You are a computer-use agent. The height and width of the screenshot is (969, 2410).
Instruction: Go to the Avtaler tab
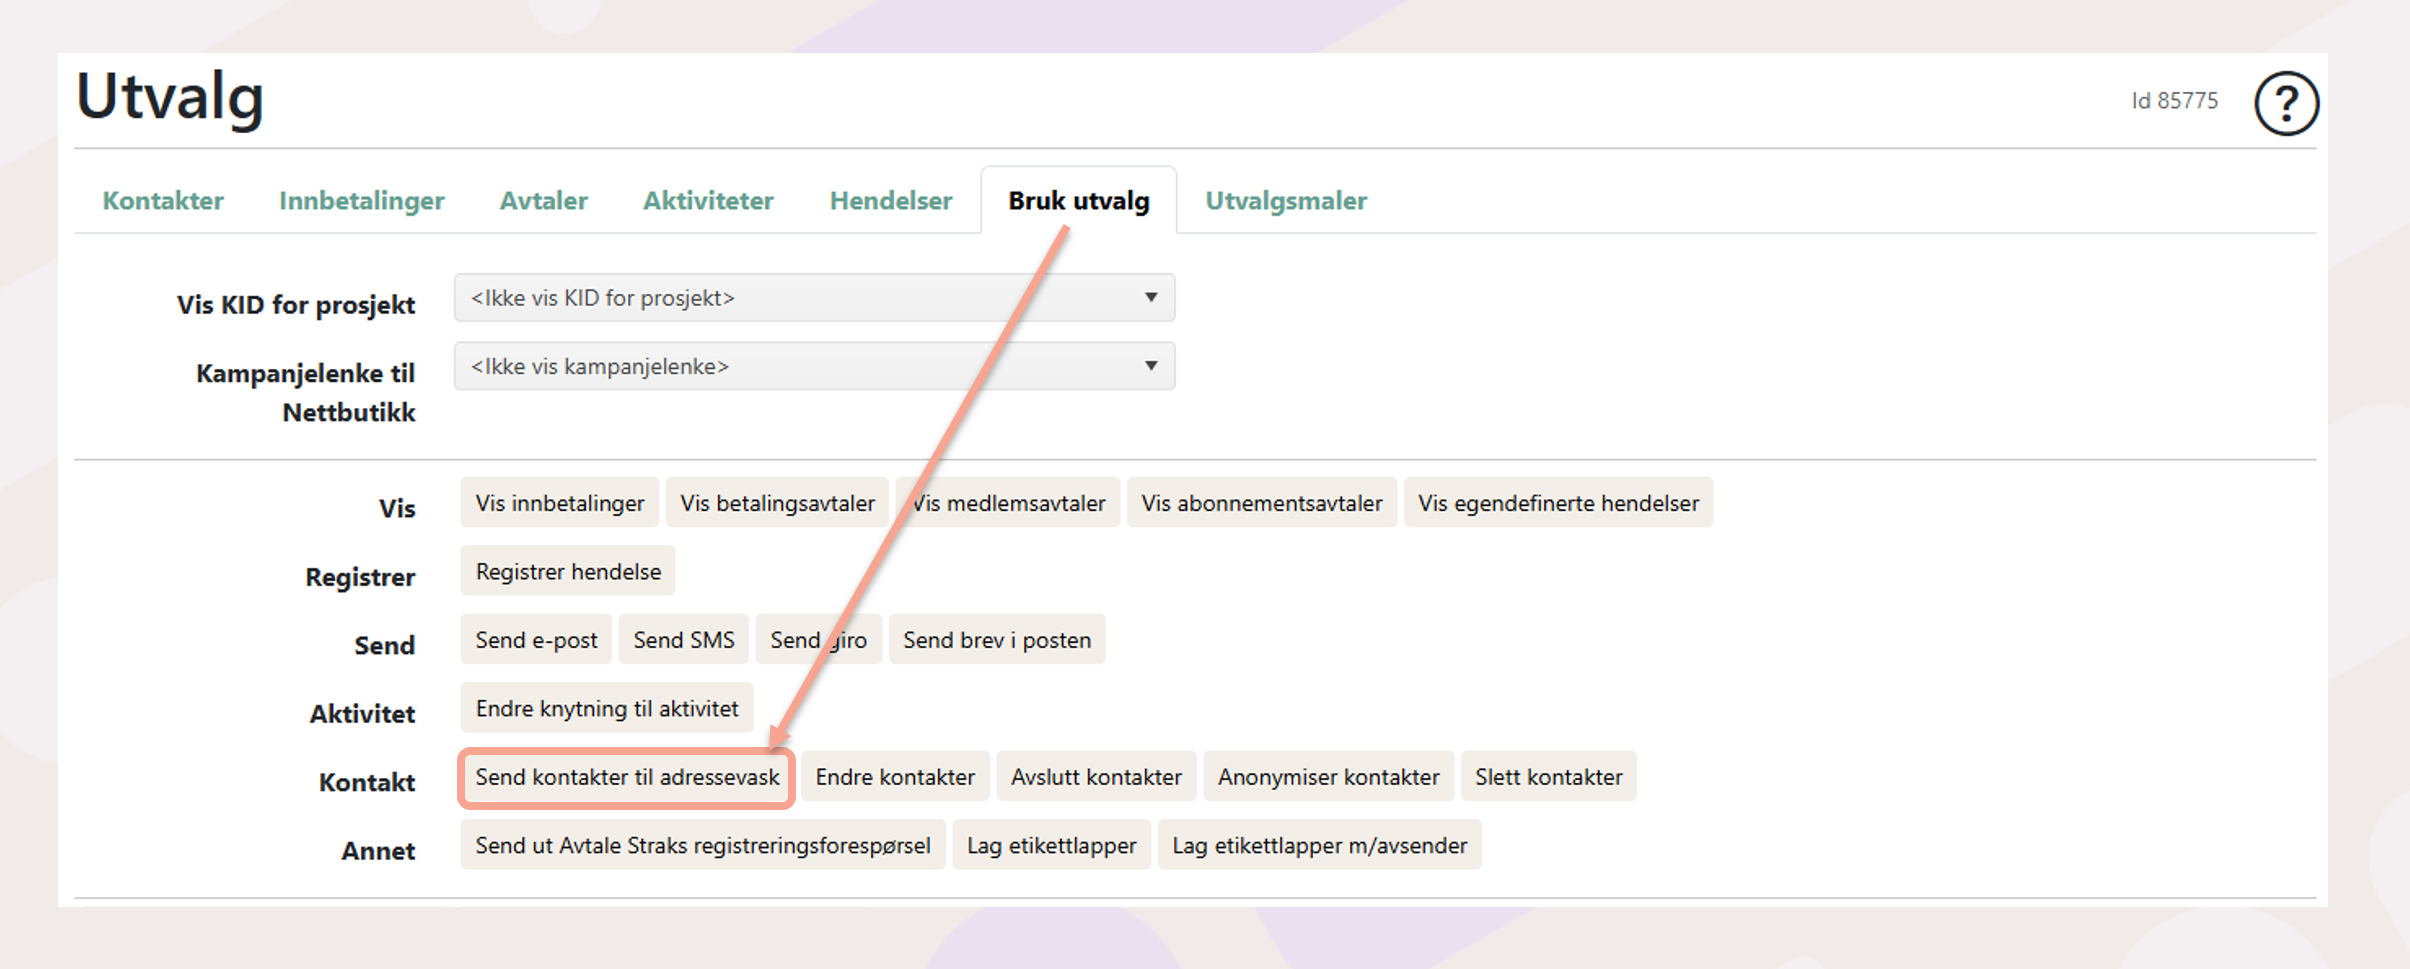tap(544, 201)
